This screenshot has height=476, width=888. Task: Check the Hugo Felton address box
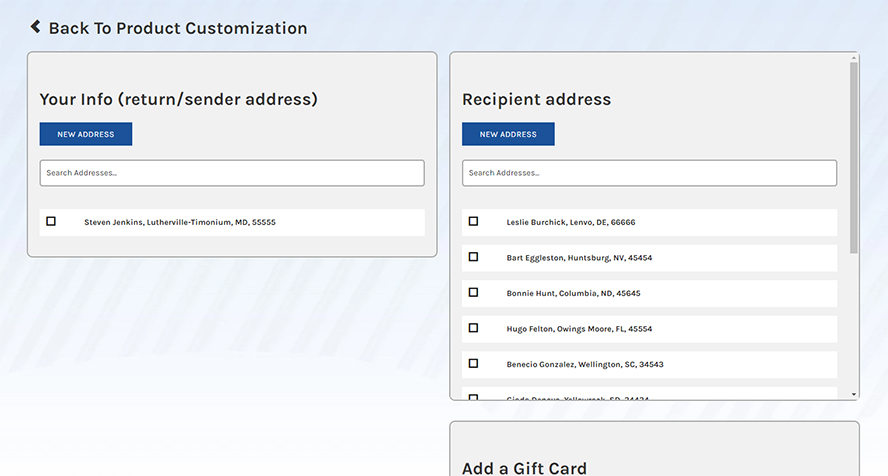(x=474, y=328)
